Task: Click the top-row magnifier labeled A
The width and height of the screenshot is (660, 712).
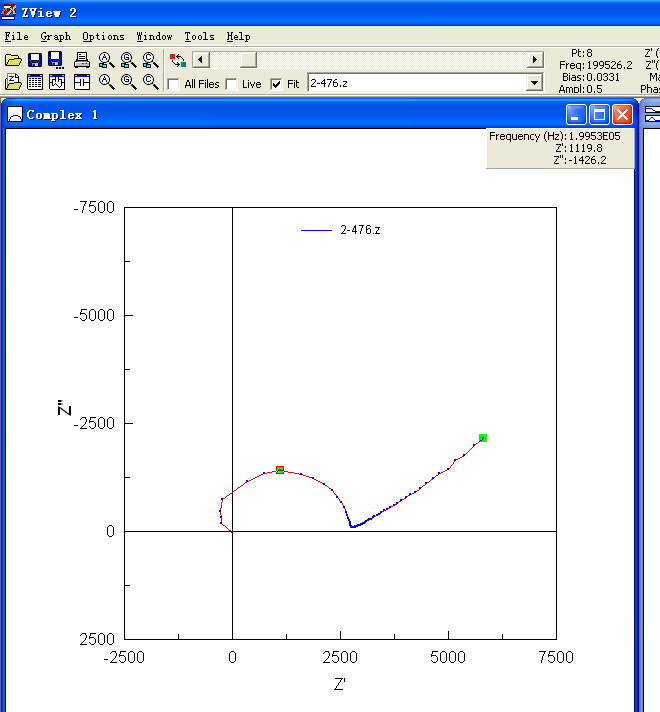Action: (x=106, y=60)
